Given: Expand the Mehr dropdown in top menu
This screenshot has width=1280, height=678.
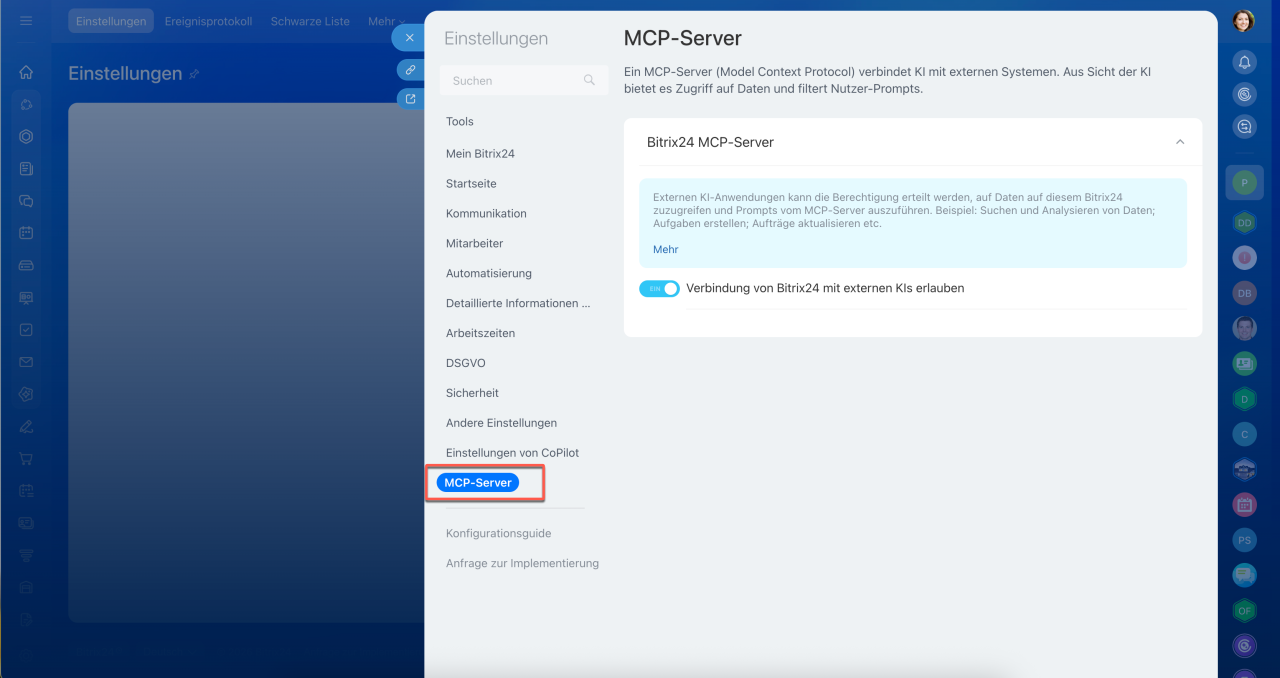Looking at the screenshot, I should [386, 21].
